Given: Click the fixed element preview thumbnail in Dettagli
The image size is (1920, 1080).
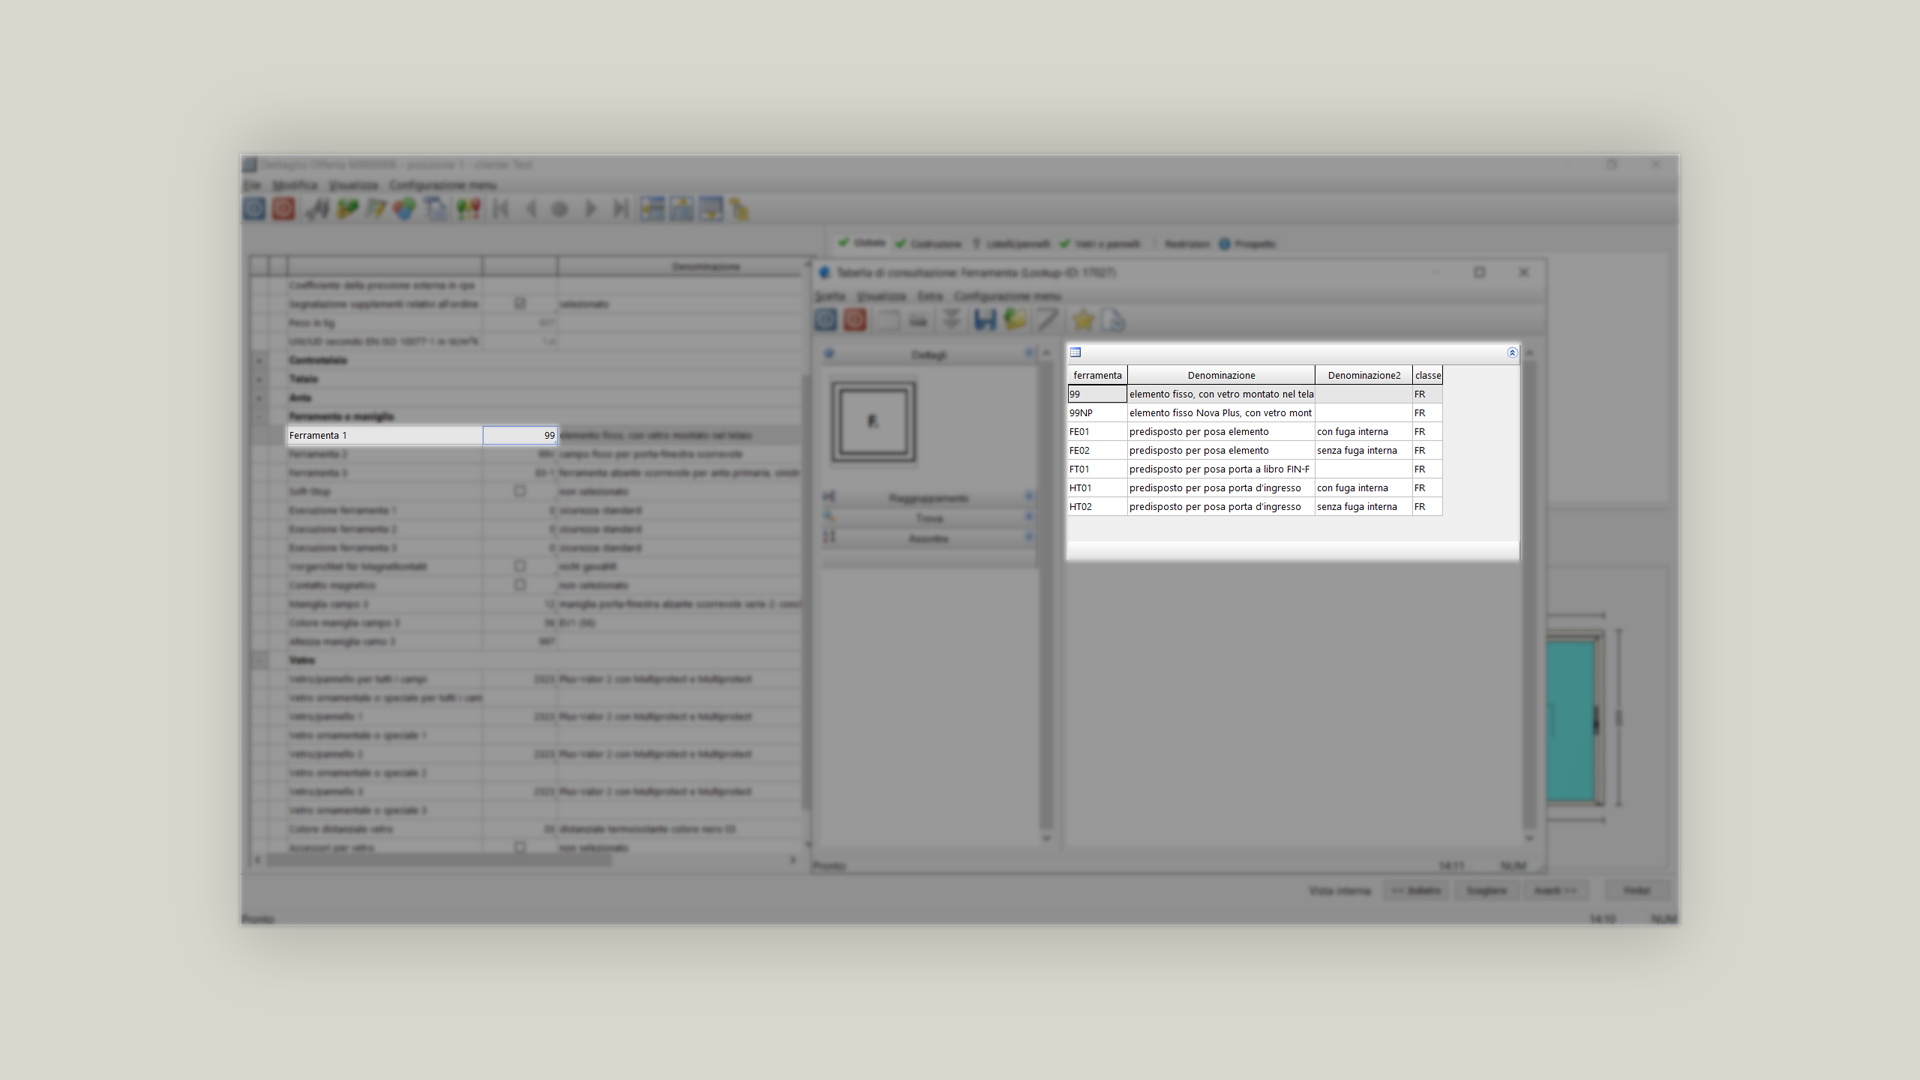Looking at the screenshot, I should [873, 422].
